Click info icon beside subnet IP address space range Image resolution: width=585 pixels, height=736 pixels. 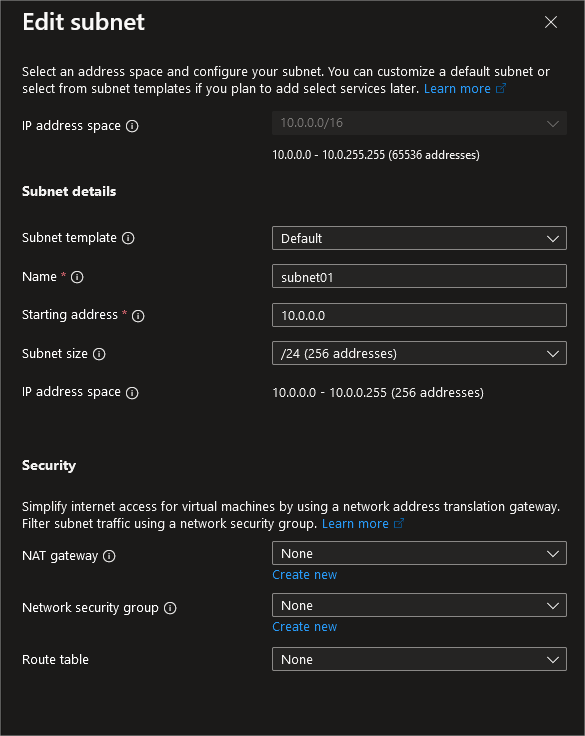click(132, 392)
